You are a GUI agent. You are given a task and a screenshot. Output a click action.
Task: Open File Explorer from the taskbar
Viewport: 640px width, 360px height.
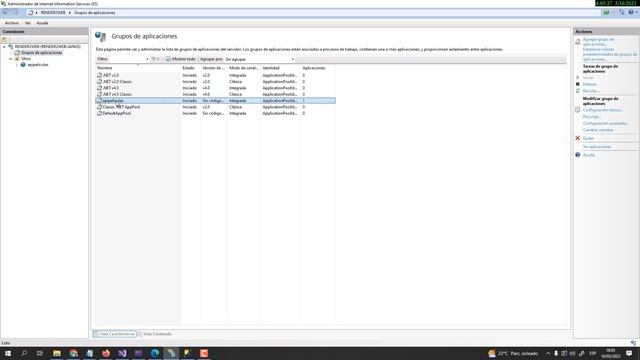point(57,353)
